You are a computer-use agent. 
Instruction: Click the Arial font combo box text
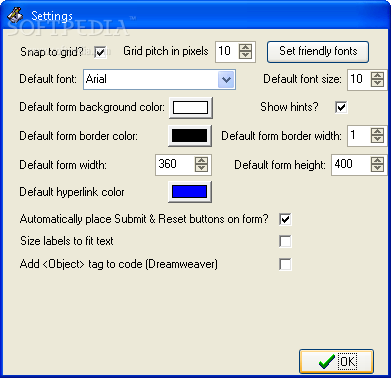(x=96, y=79)
